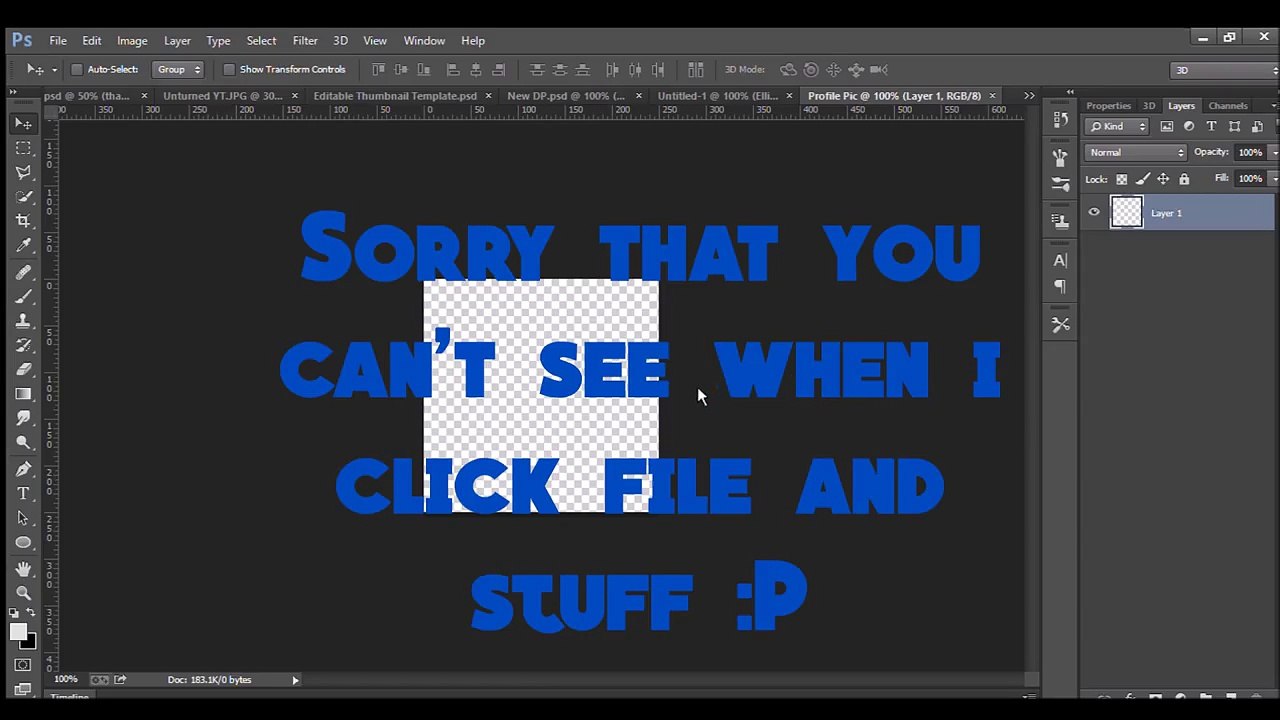Click the foreground color swatch

tap(18, 632)
